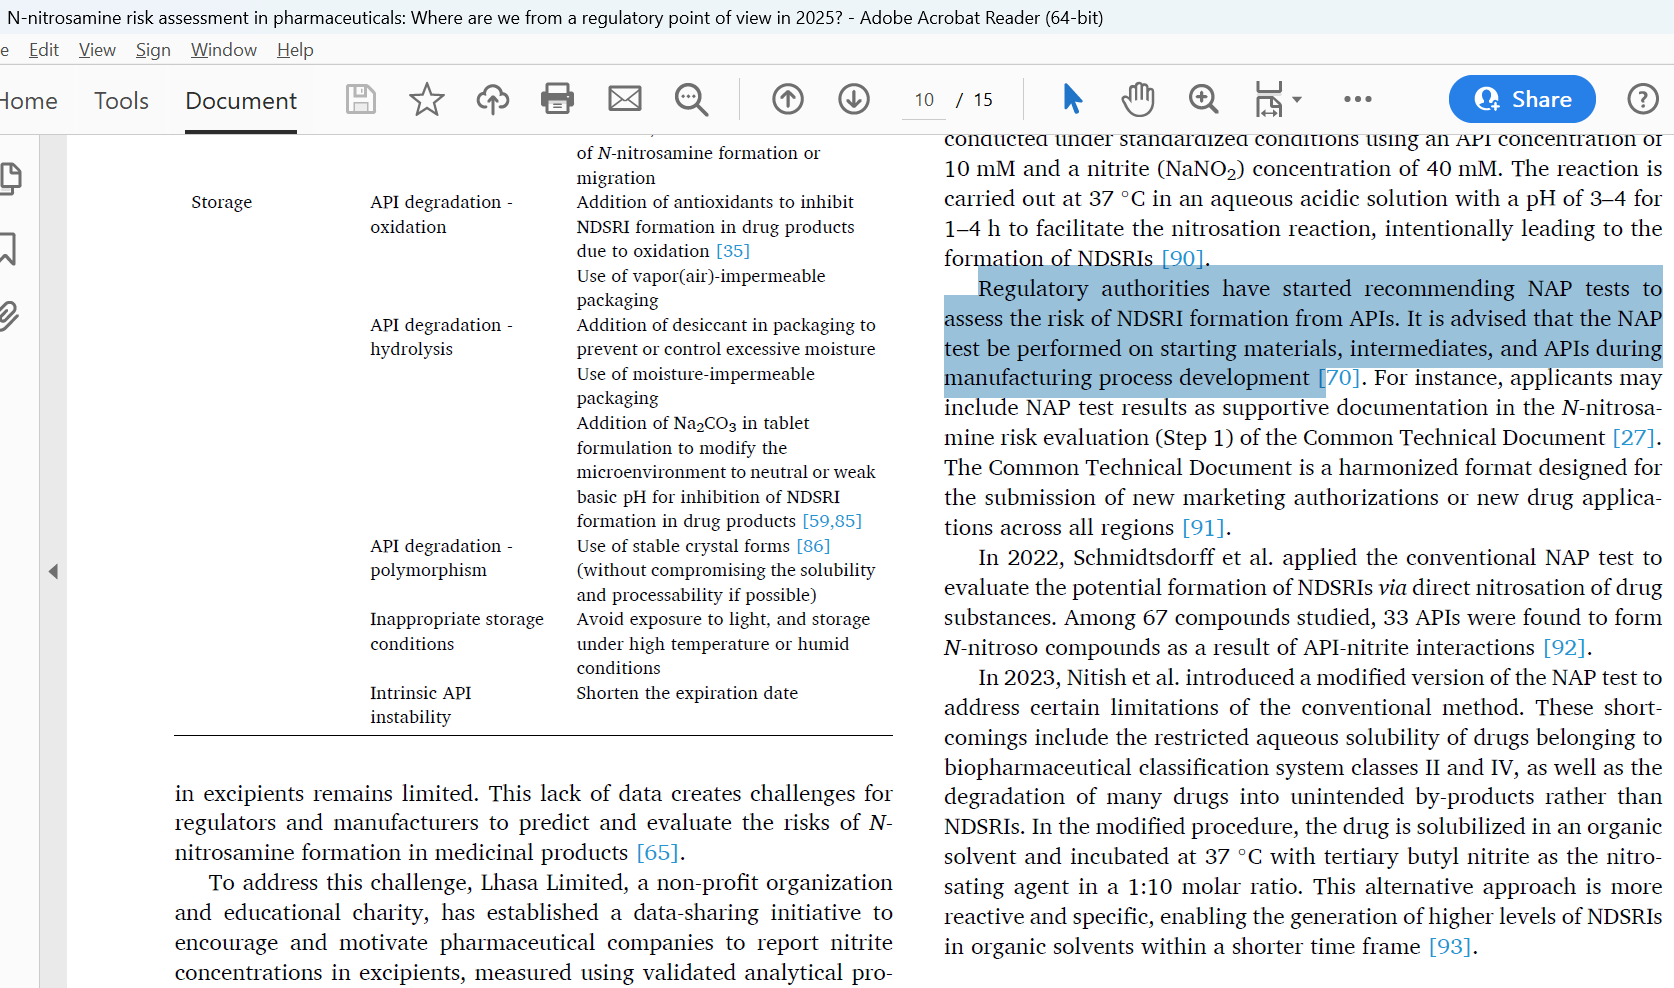Send file by email envelope icon
The width and height of the screenshot is (1674, 988).
625,99
